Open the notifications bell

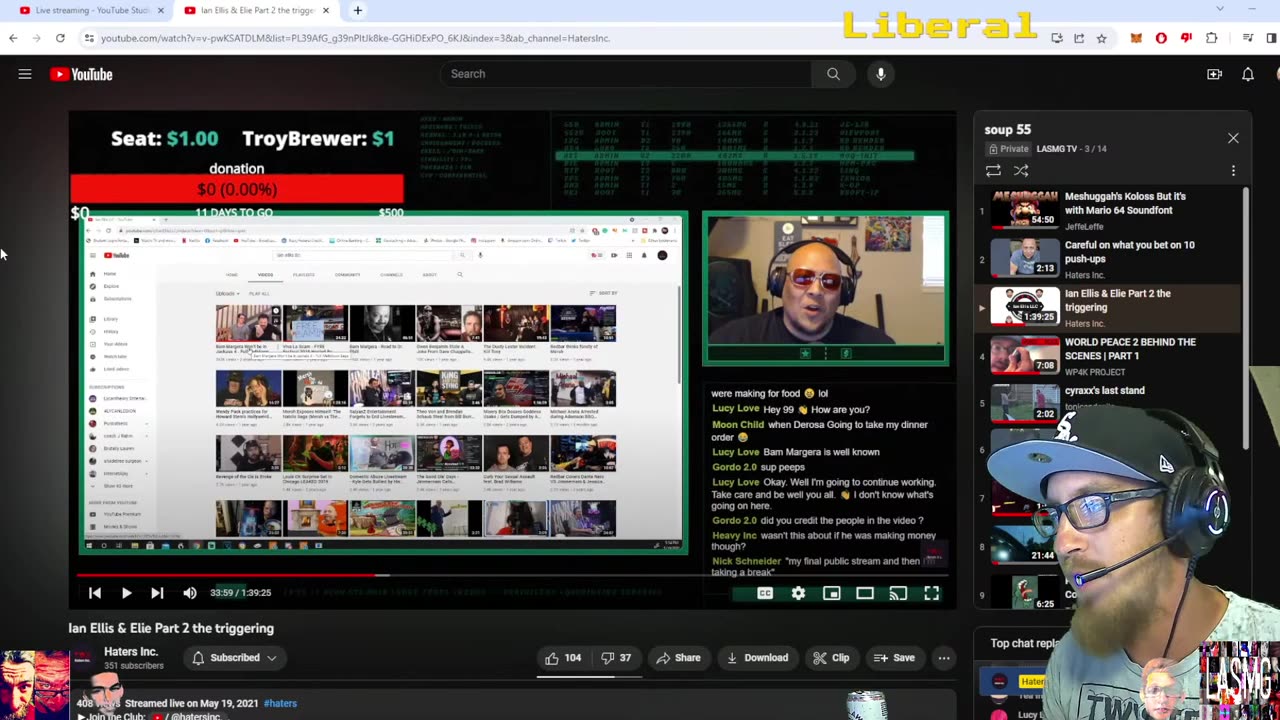[1248, 74]
